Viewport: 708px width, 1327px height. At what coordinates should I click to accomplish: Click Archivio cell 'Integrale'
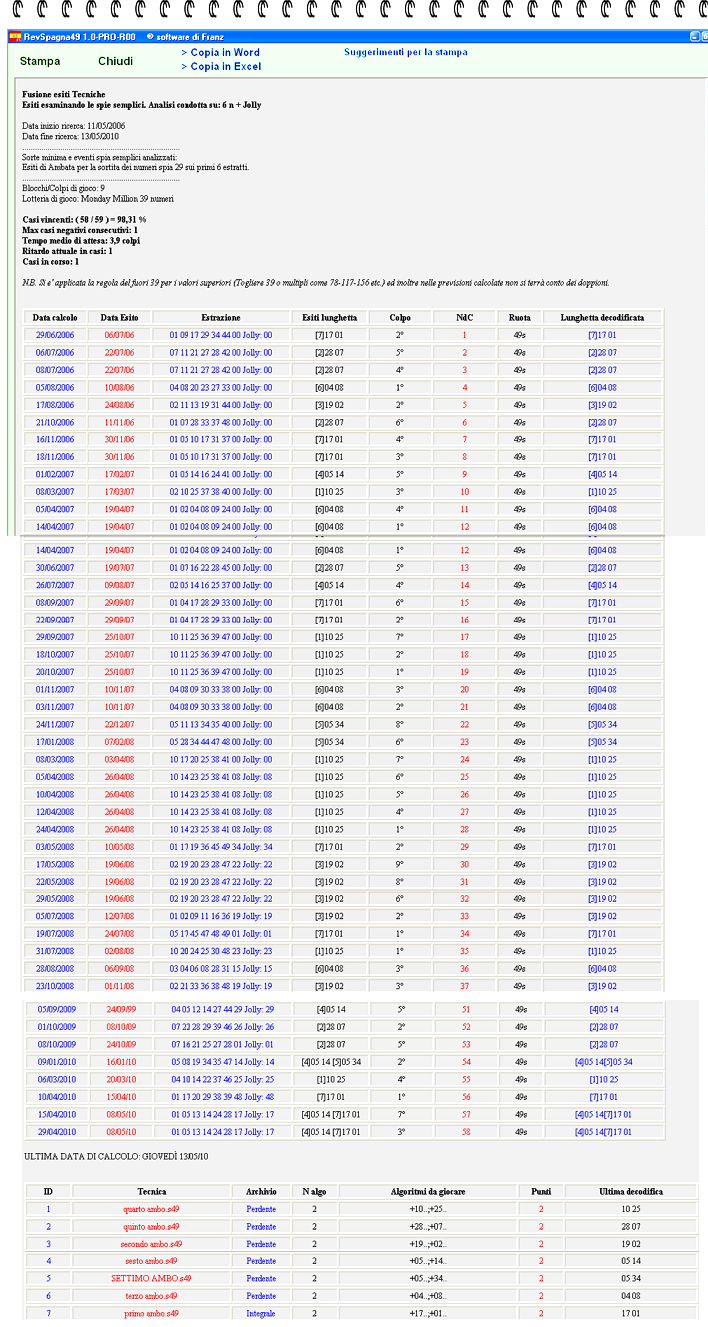pos(261,1313)
